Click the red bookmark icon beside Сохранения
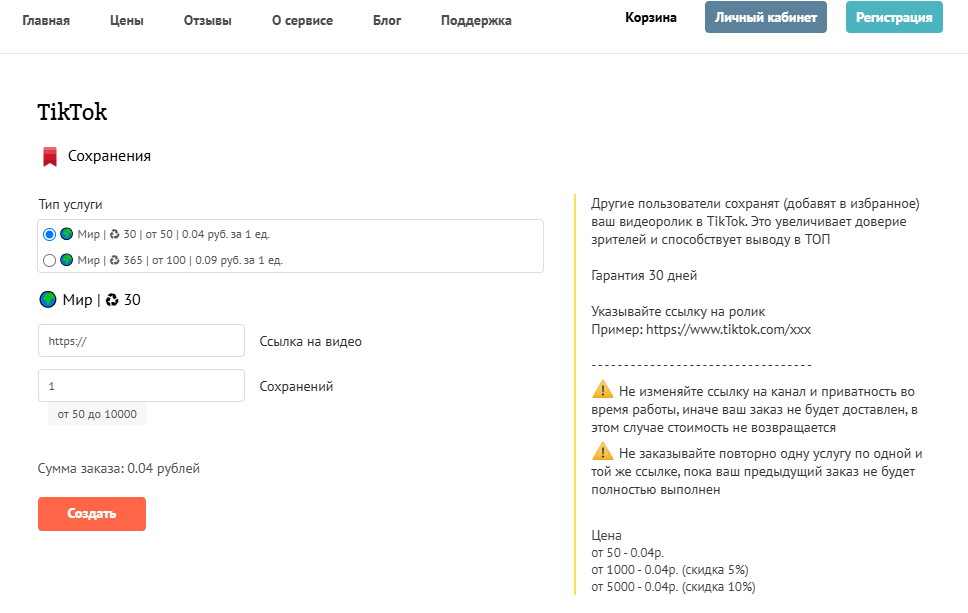Screen dimensions: 968x613 coord(50,157)
